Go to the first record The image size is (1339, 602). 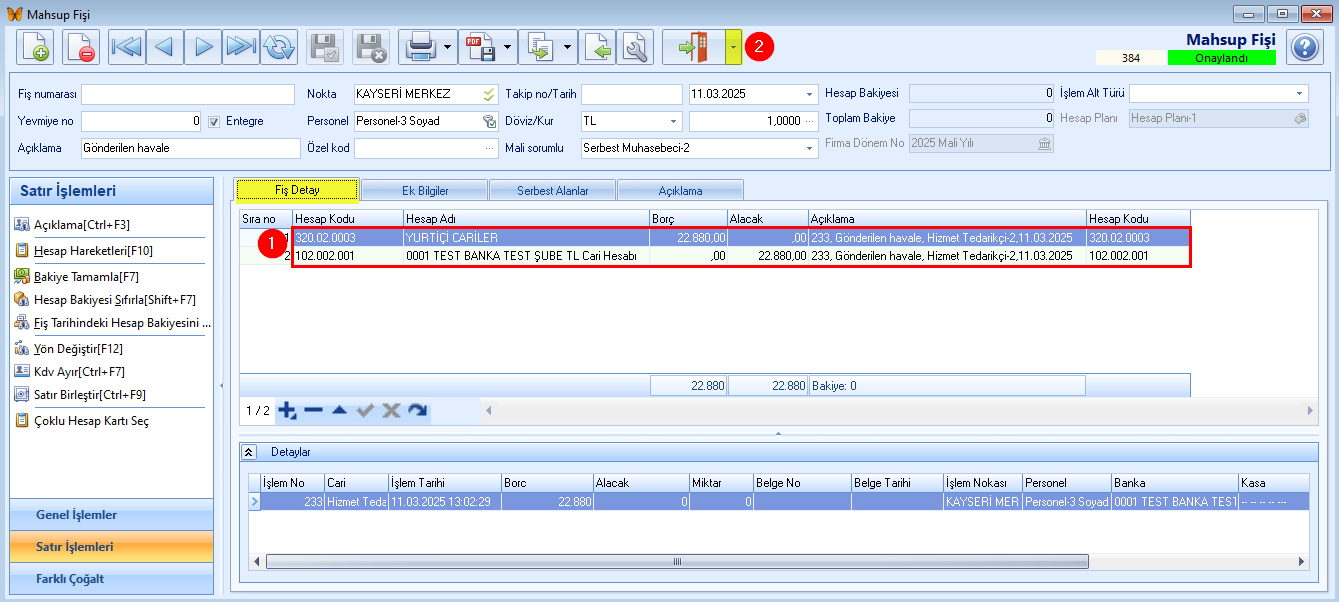[127, 47]
